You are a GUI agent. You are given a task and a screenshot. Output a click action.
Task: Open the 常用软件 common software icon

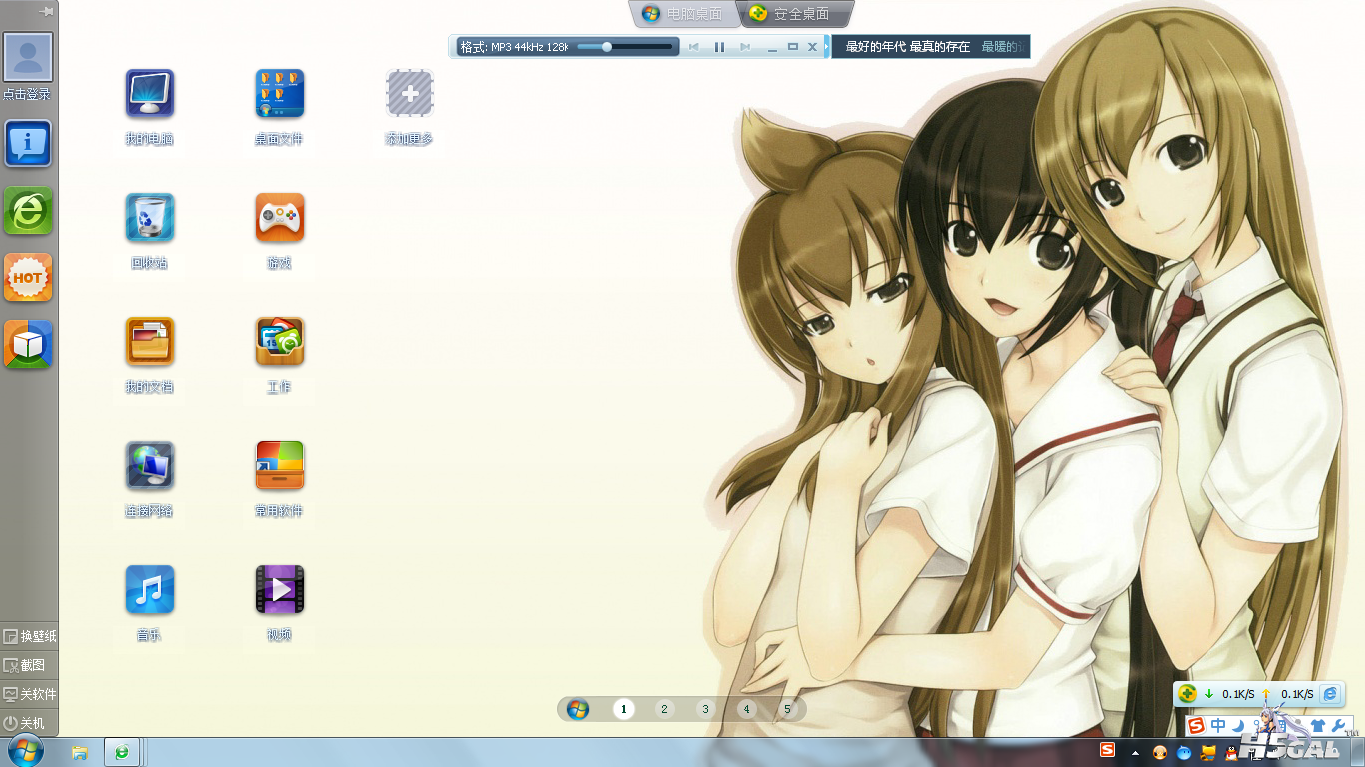click(x=279, y=466)
